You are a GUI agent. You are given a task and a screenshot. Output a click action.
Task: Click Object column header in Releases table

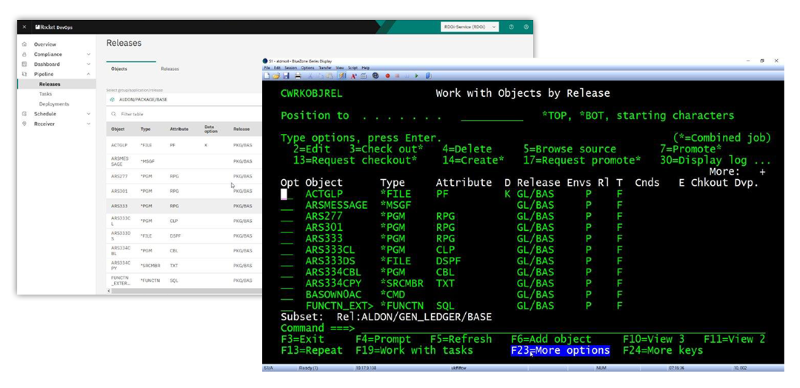pos(118,129)
